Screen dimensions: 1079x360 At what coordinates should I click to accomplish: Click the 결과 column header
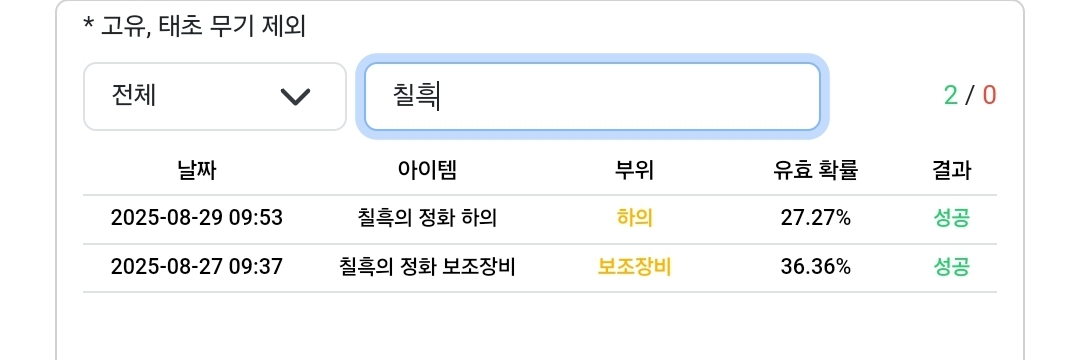952,169
